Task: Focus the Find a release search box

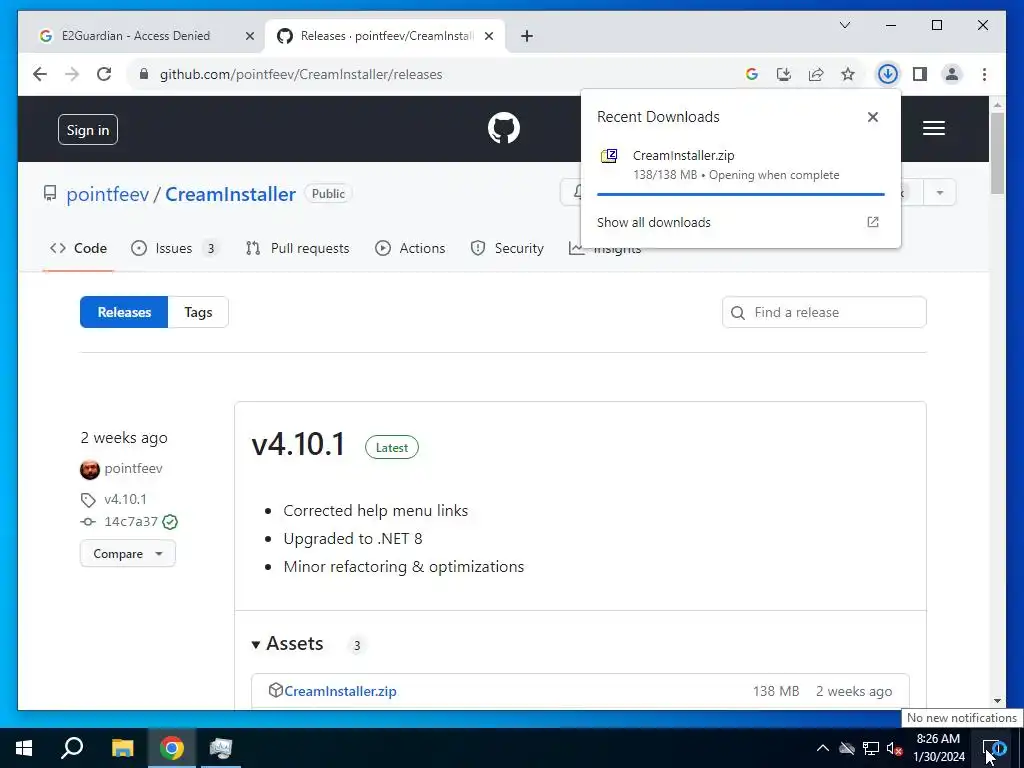Action: point(824,312)
